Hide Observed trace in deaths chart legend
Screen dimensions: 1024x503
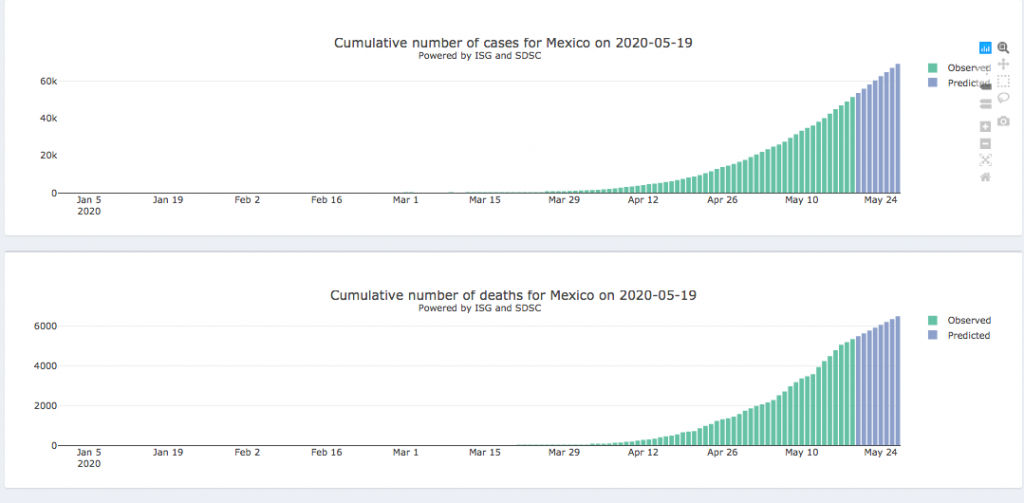pos(968,320)
